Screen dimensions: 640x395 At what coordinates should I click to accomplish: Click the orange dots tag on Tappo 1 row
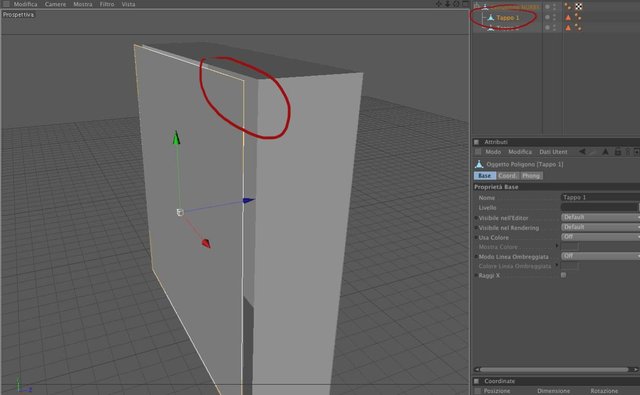(x=578, y=17)
